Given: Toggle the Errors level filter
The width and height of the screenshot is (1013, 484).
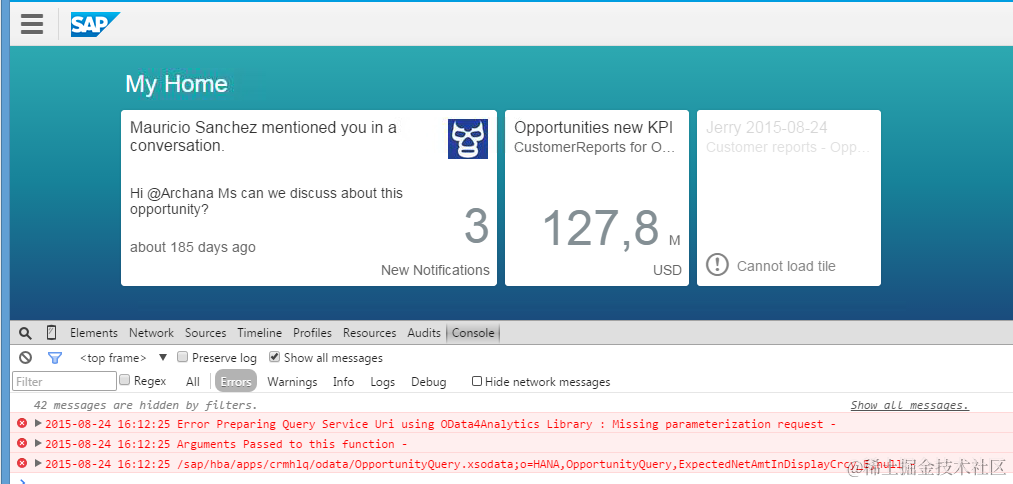Looking at the screenshot, I should tap(236, 381).
